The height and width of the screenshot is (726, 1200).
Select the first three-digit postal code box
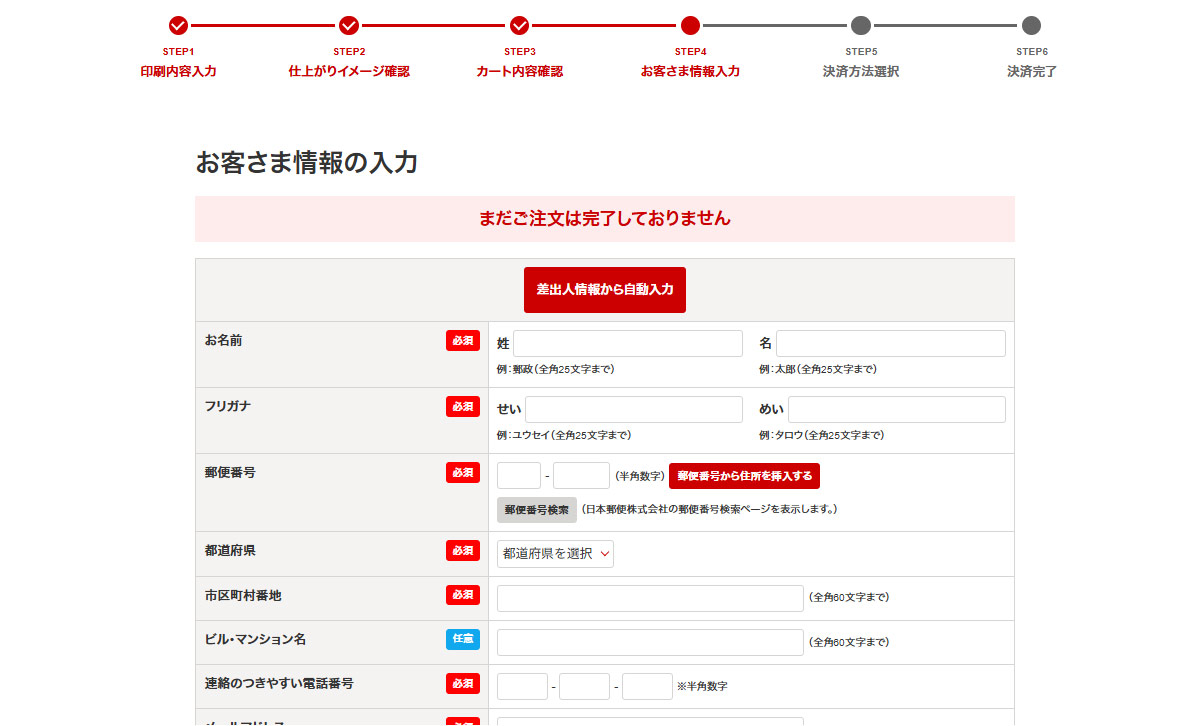(519, 476)
